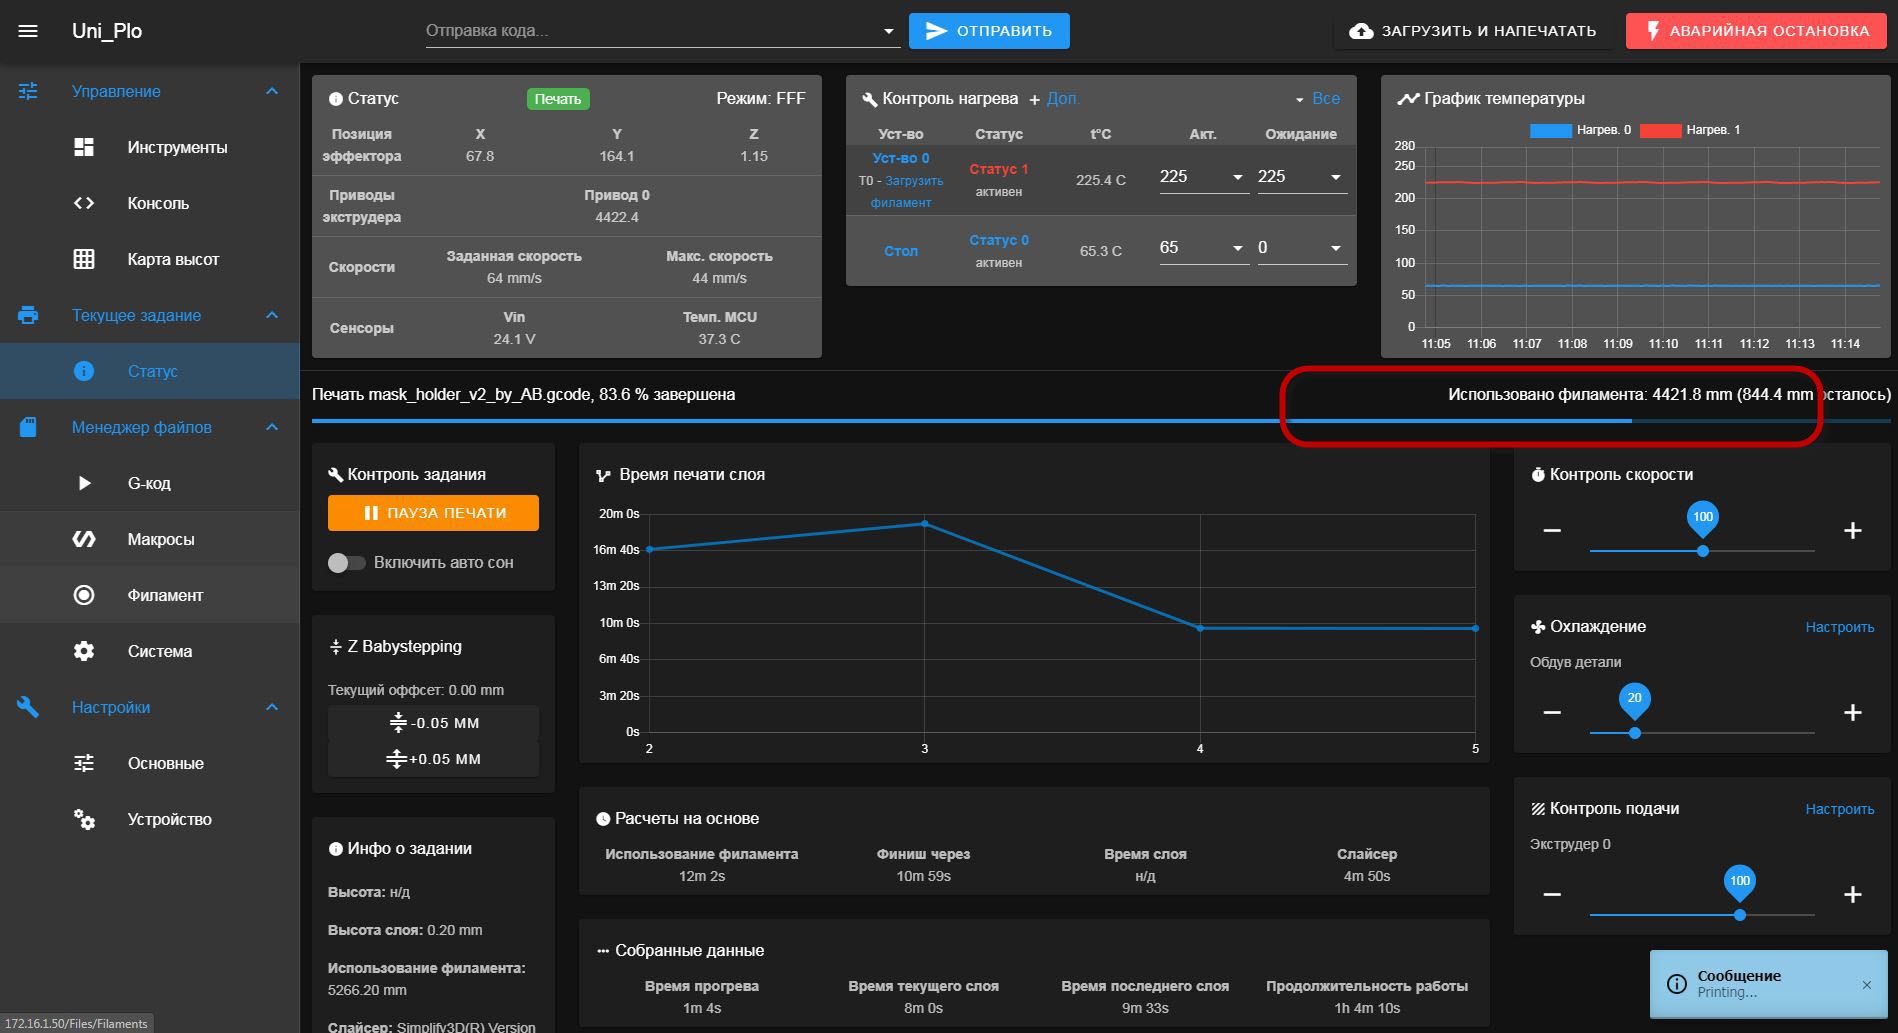
Task: Toggle Нагрев. 1 legend in temperature chart
Action: (1690, 130)
